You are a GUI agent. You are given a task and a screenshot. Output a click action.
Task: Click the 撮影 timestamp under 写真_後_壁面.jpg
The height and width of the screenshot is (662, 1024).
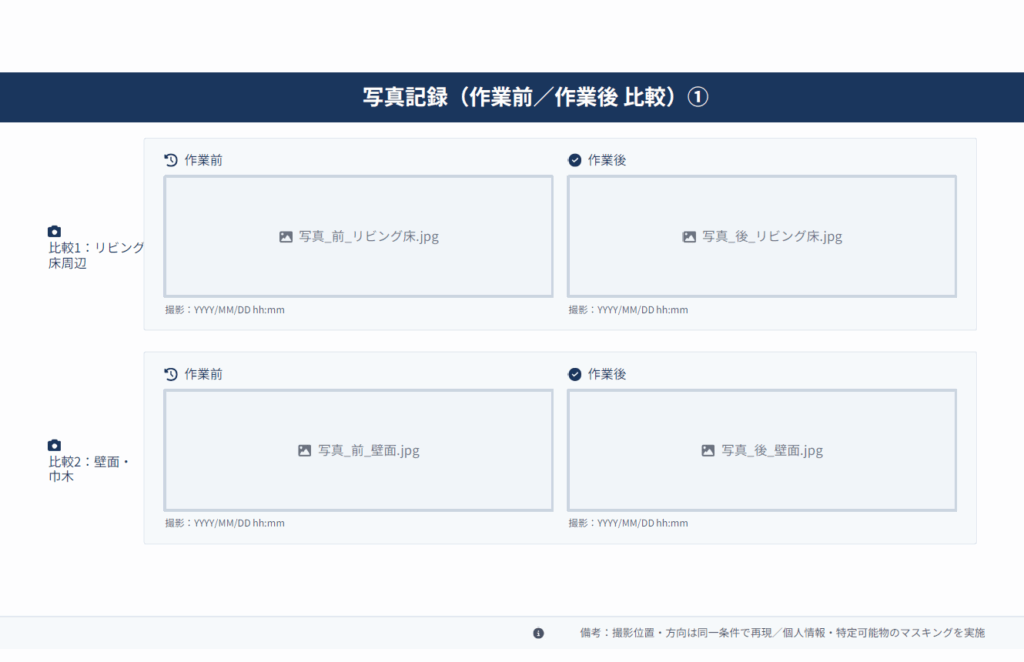pyautogui.click(x=627, y=523)
